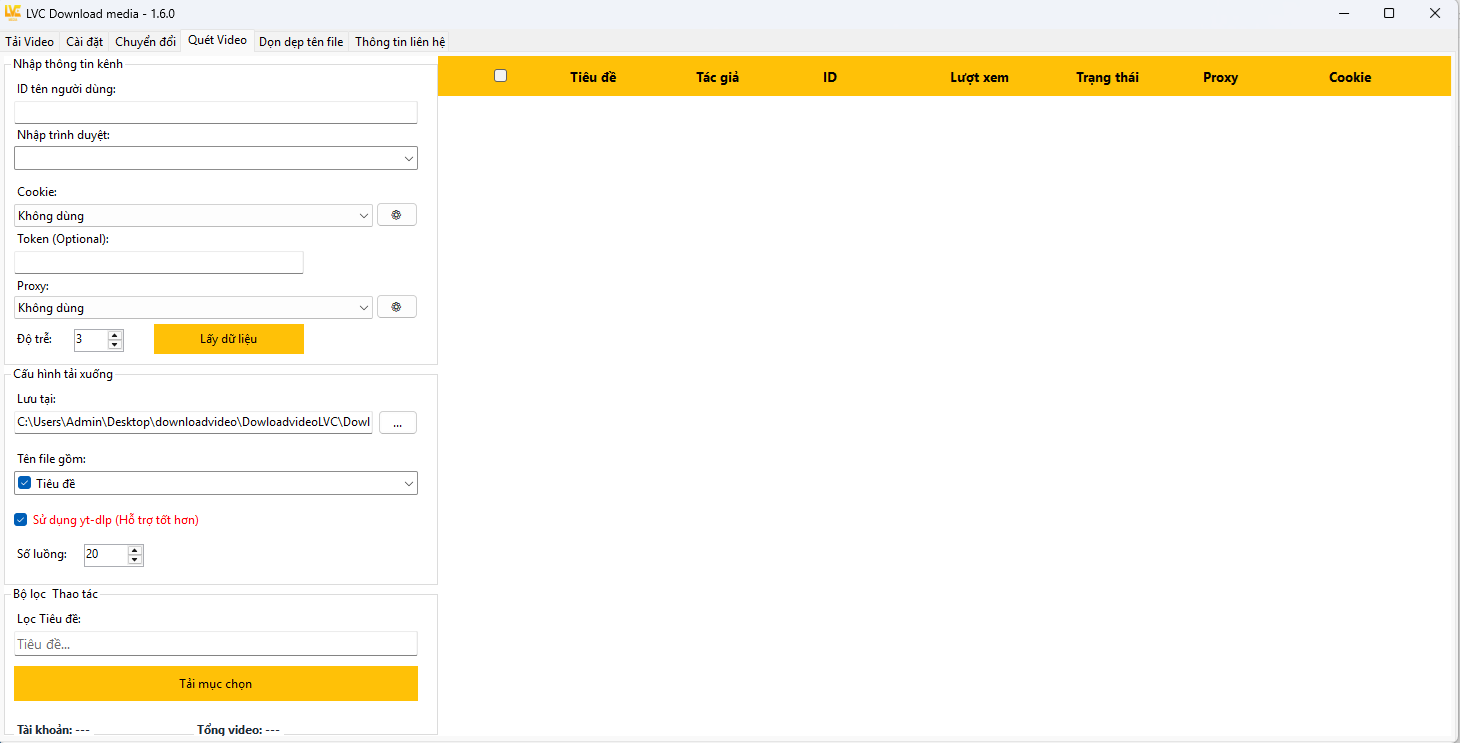This screenshot has height=743, width=1460.
Task: Click the gear icon next to Cookie dropdown
Action: tap(396, 215)
